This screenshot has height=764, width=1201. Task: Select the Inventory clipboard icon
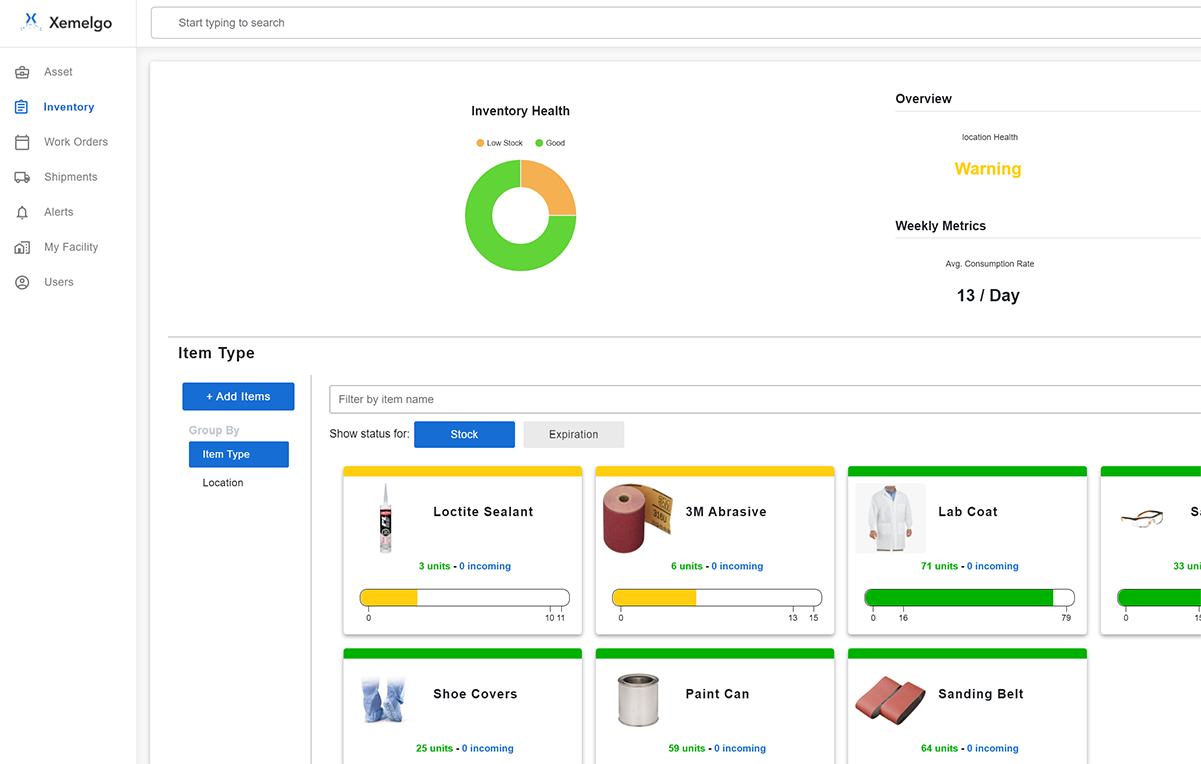[22, 107]
